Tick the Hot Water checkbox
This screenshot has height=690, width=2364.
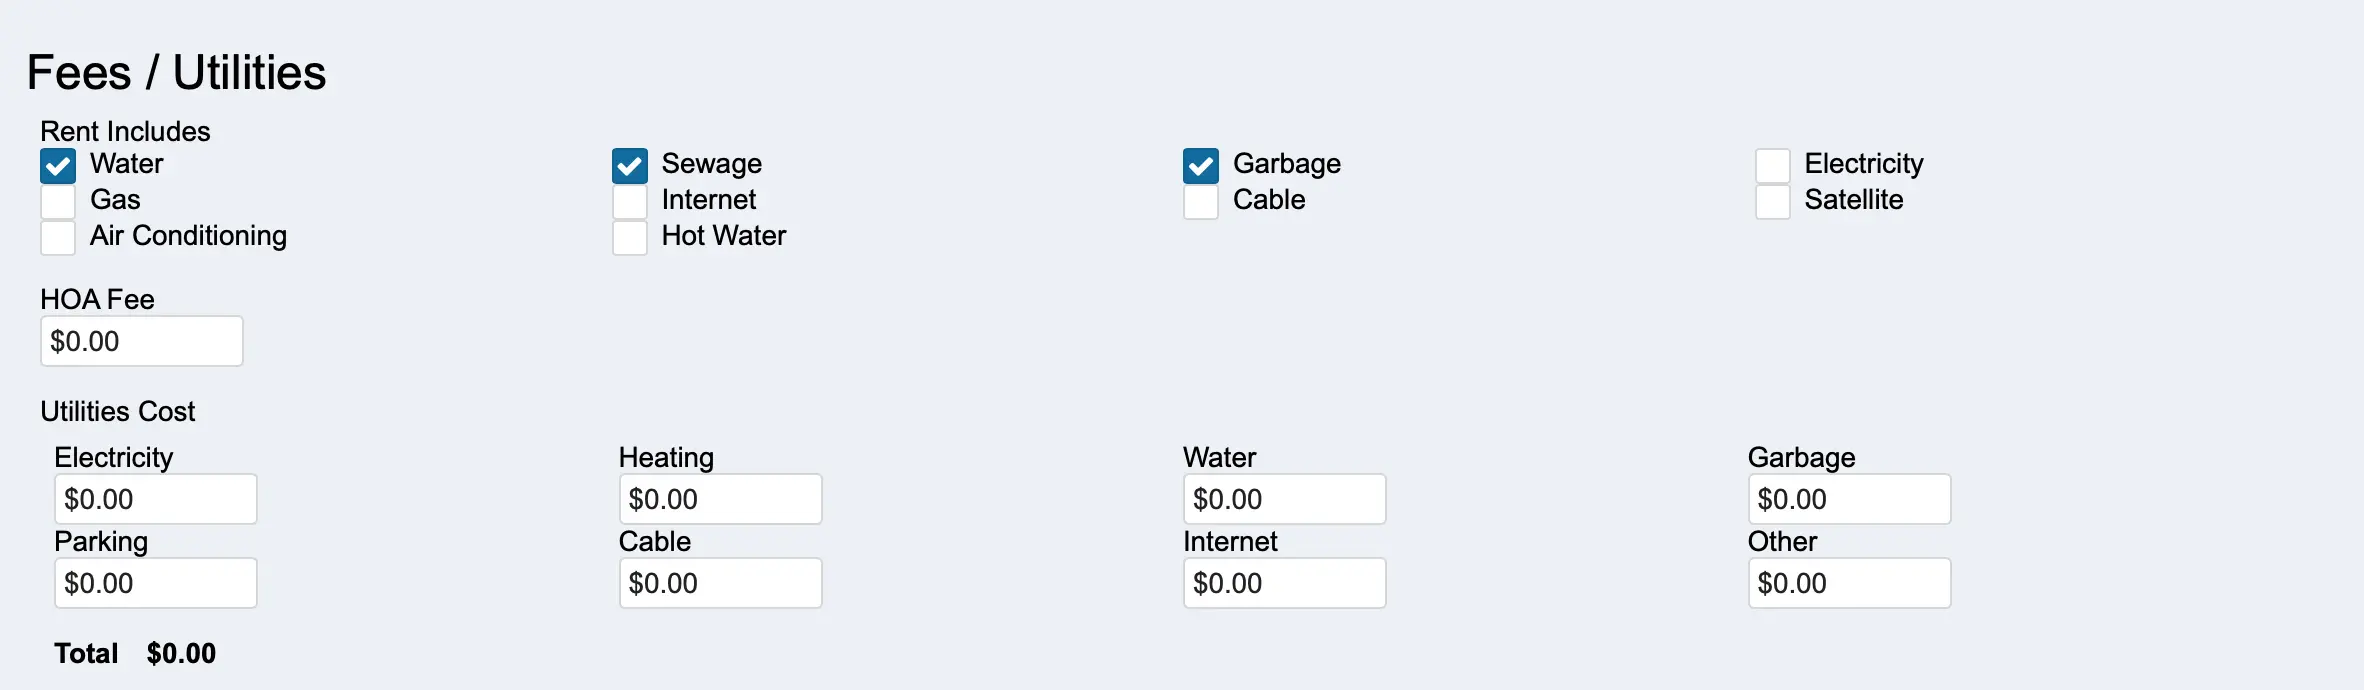coord(630,238)
